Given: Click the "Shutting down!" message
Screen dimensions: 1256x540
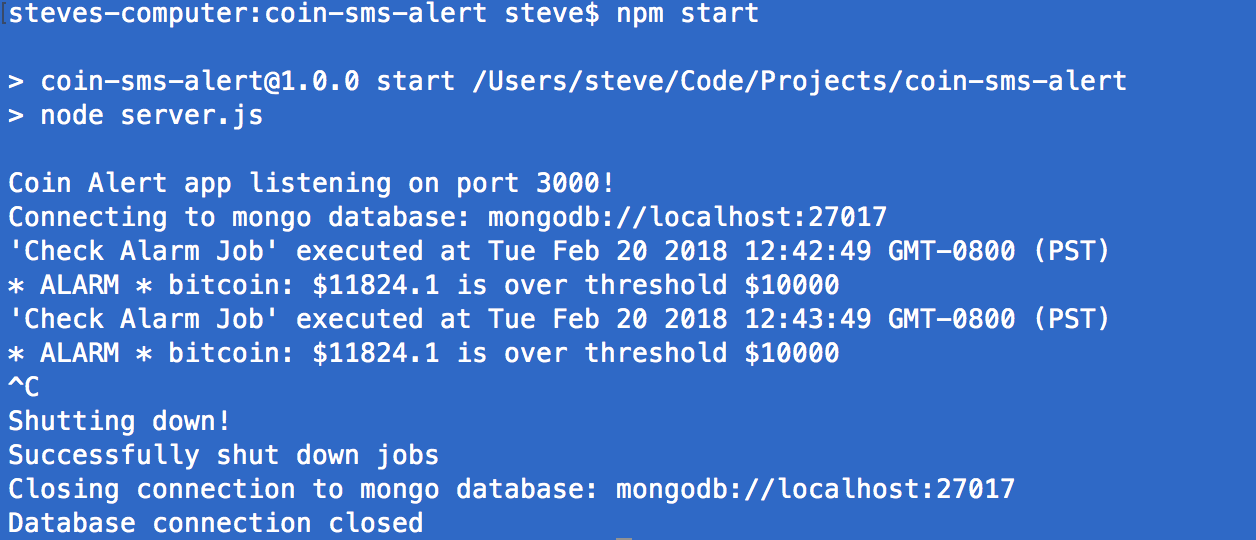Looking at the screenshot, I should 120,422.
